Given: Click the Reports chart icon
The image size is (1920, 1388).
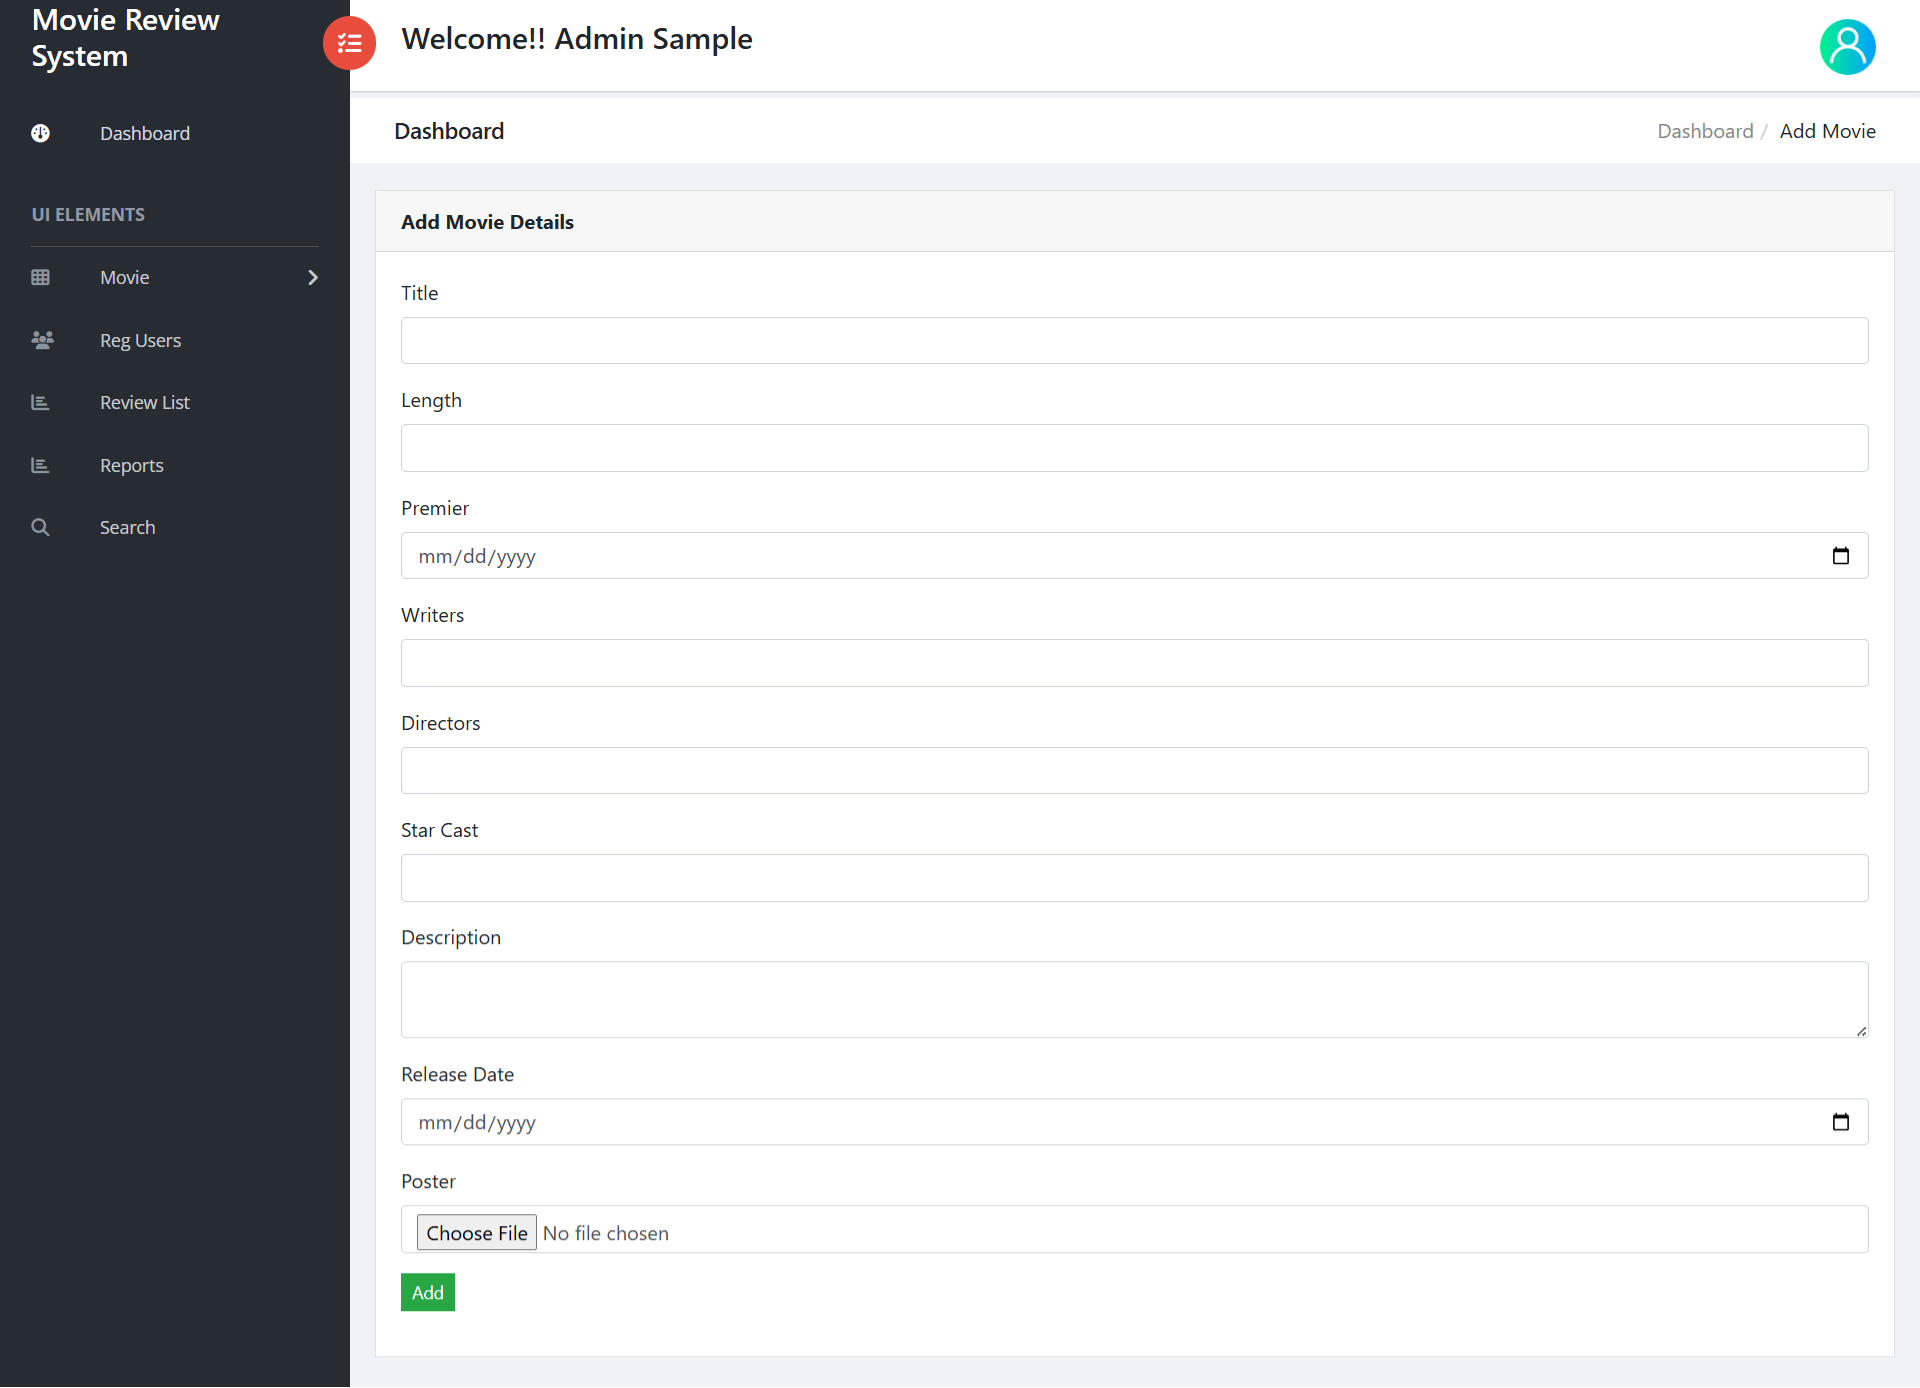Looking at the screenshot, I should (40, 465).
